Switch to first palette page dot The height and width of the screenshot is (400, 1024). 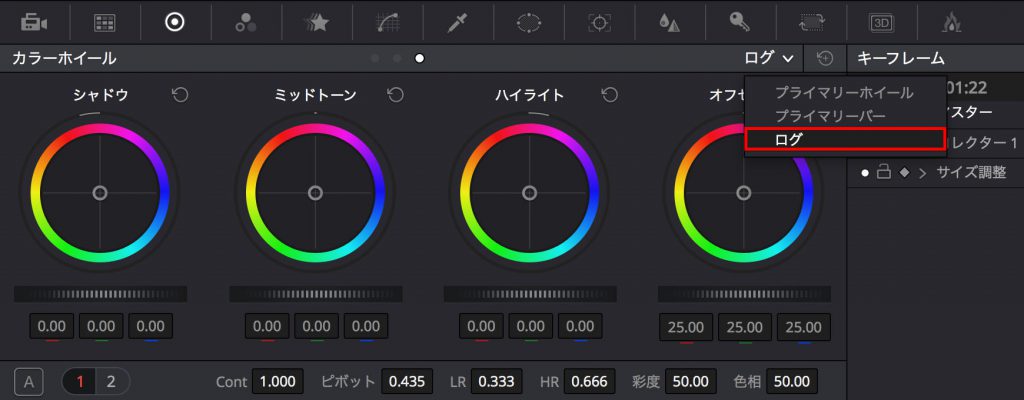point(376,58)
